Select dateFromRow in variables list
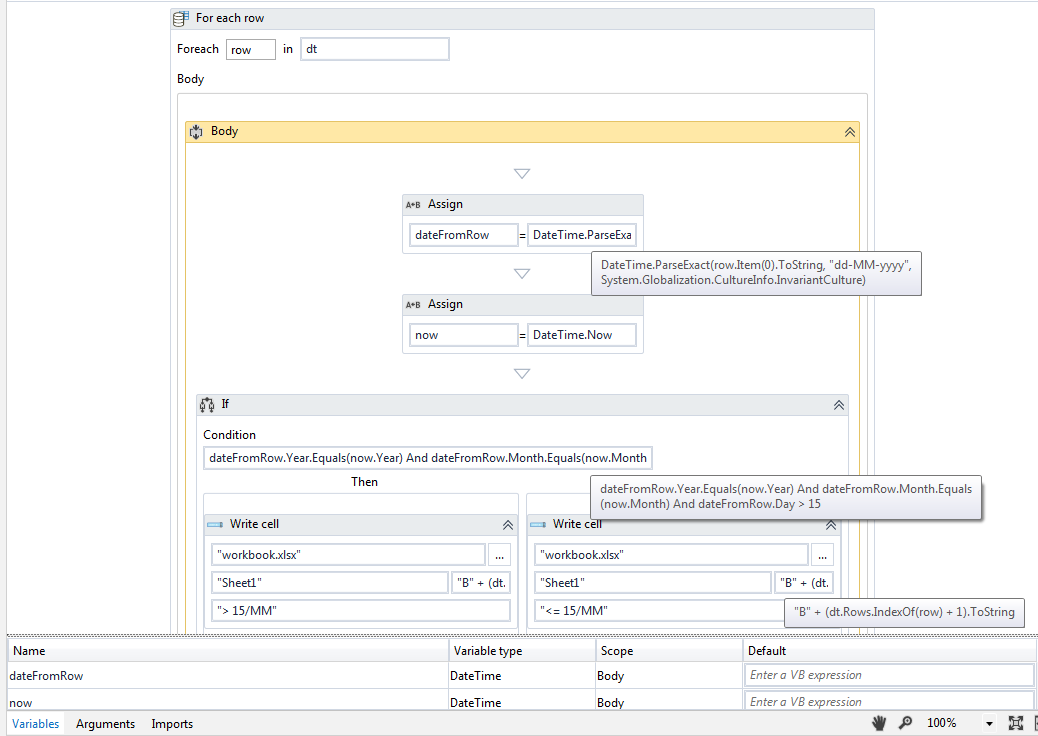The width and height of the screenshot is (1038, 736). (x=228, y=676)
